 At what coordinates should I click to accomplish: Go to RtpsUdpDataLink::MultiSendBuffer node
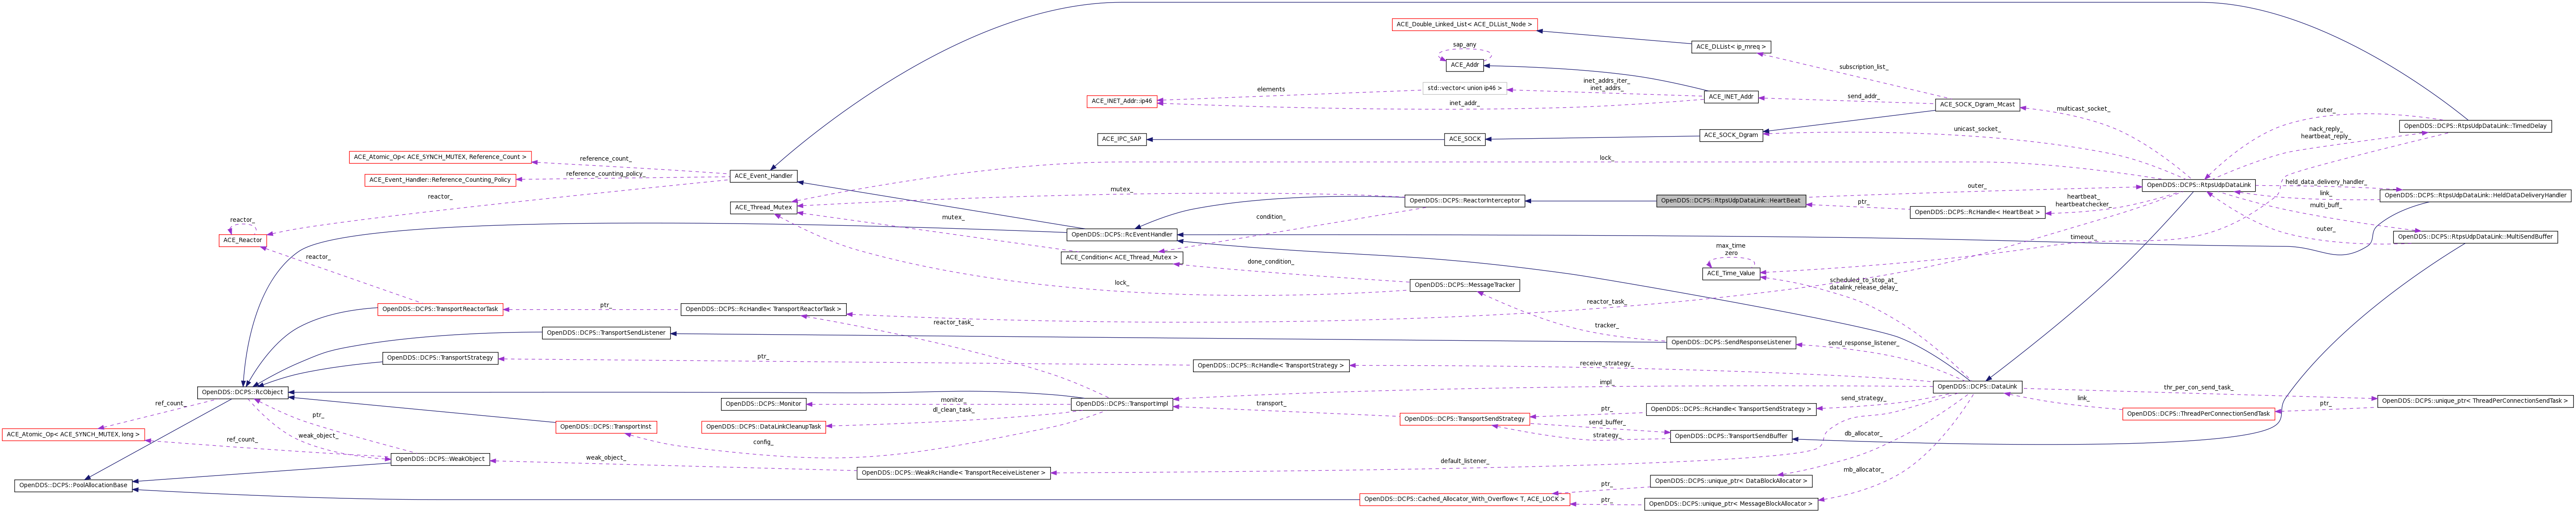[2475, 237]
